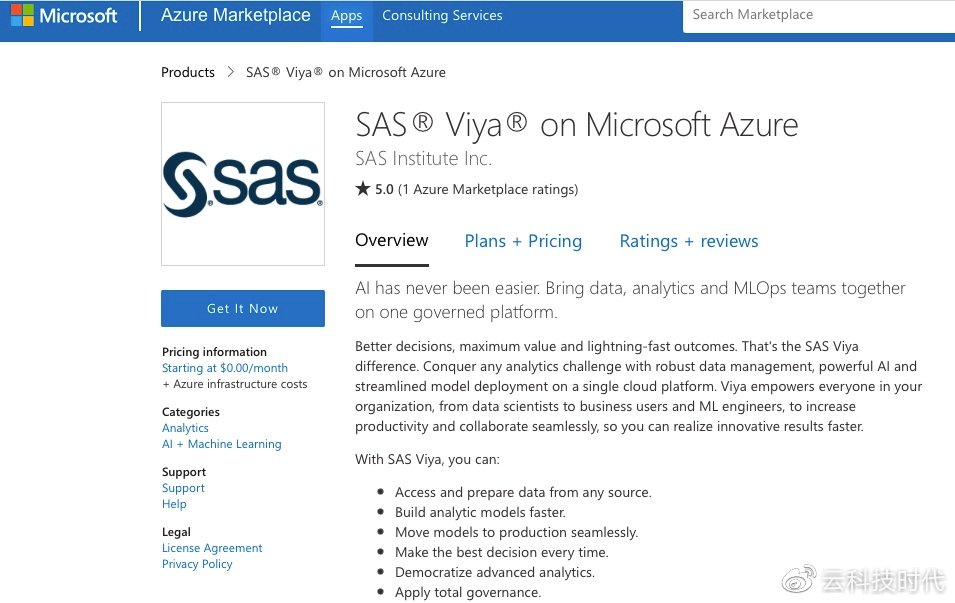The height and width of the screenshot is (603, 955).
Task: Open the License Agreement link
Action: click(x=212, y=548)
